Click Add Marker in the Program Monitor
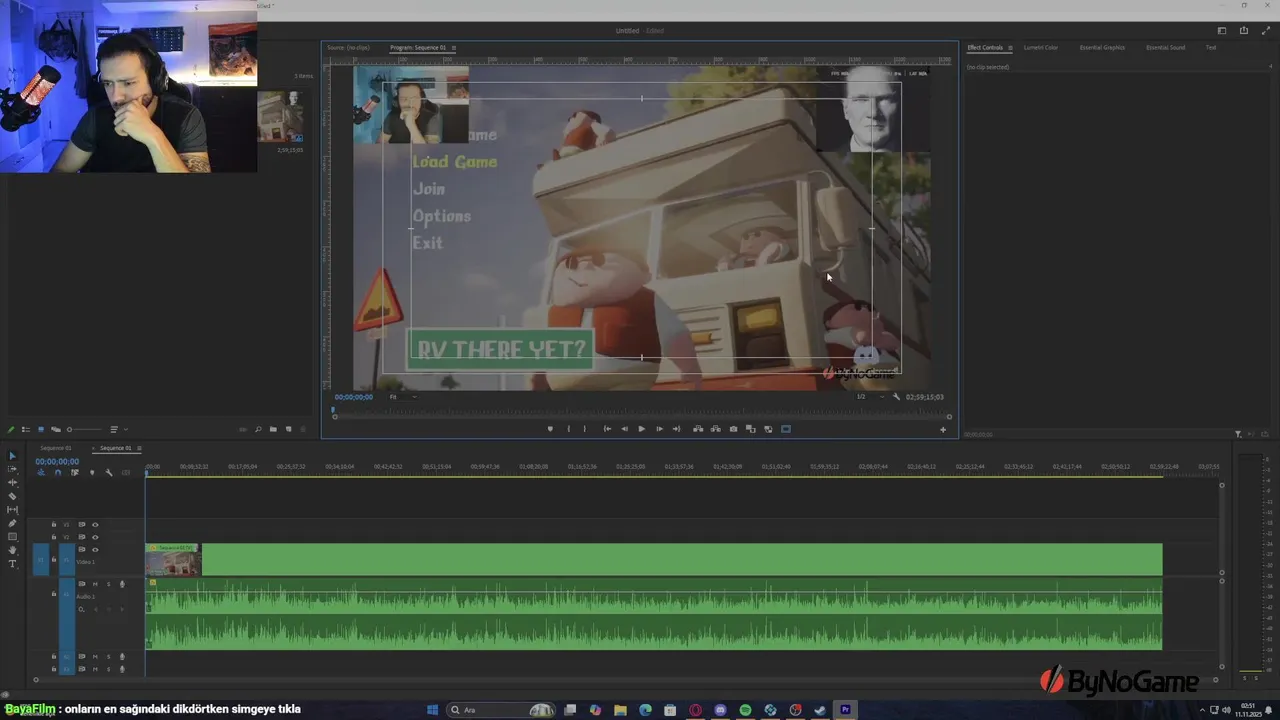The image size is (1280, 720). [x=550, y=429]
